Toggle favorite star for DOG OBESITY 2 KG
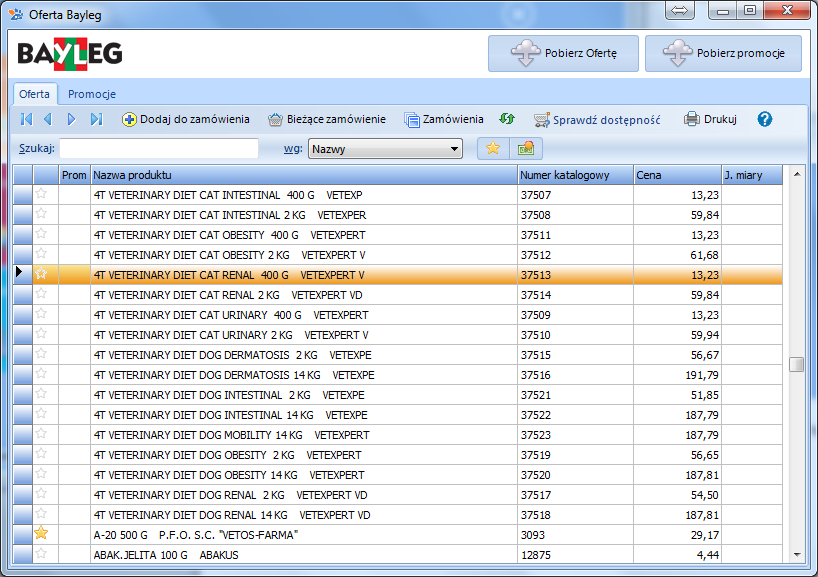Viewport: 818px width, 577px height. (41, 454)
